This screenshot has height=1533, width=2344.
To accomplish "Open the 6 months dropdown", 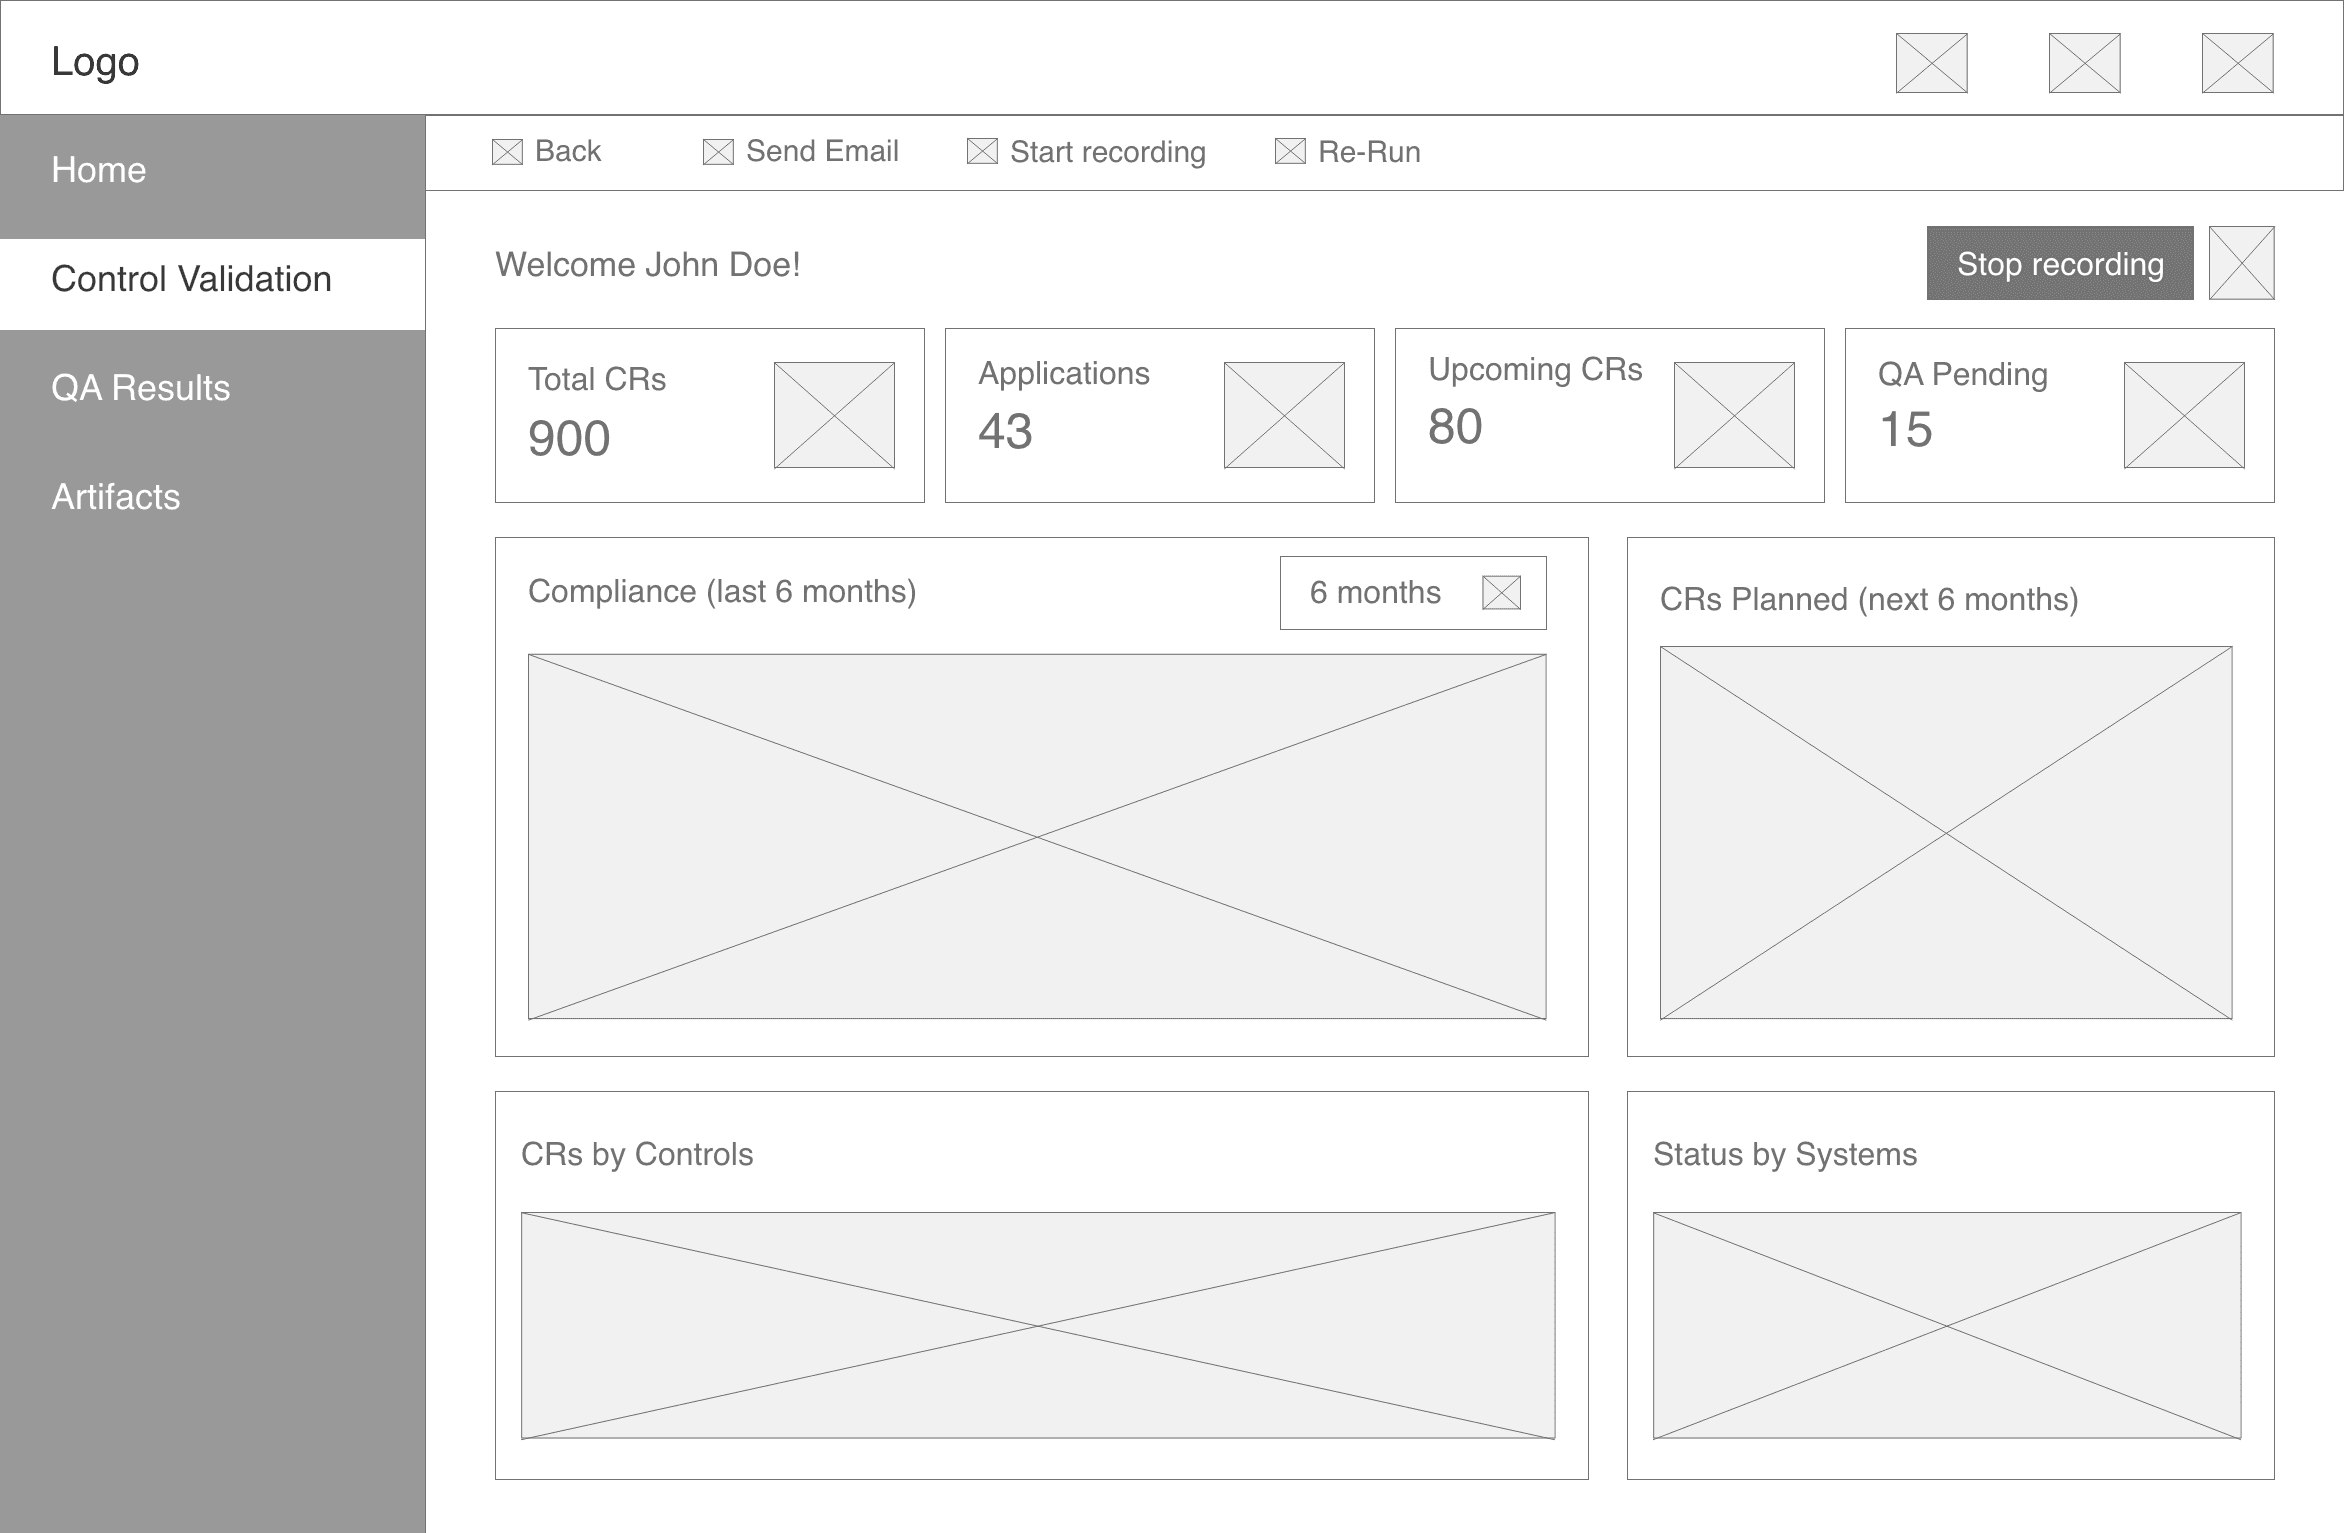I will [x=1411, y=593].
